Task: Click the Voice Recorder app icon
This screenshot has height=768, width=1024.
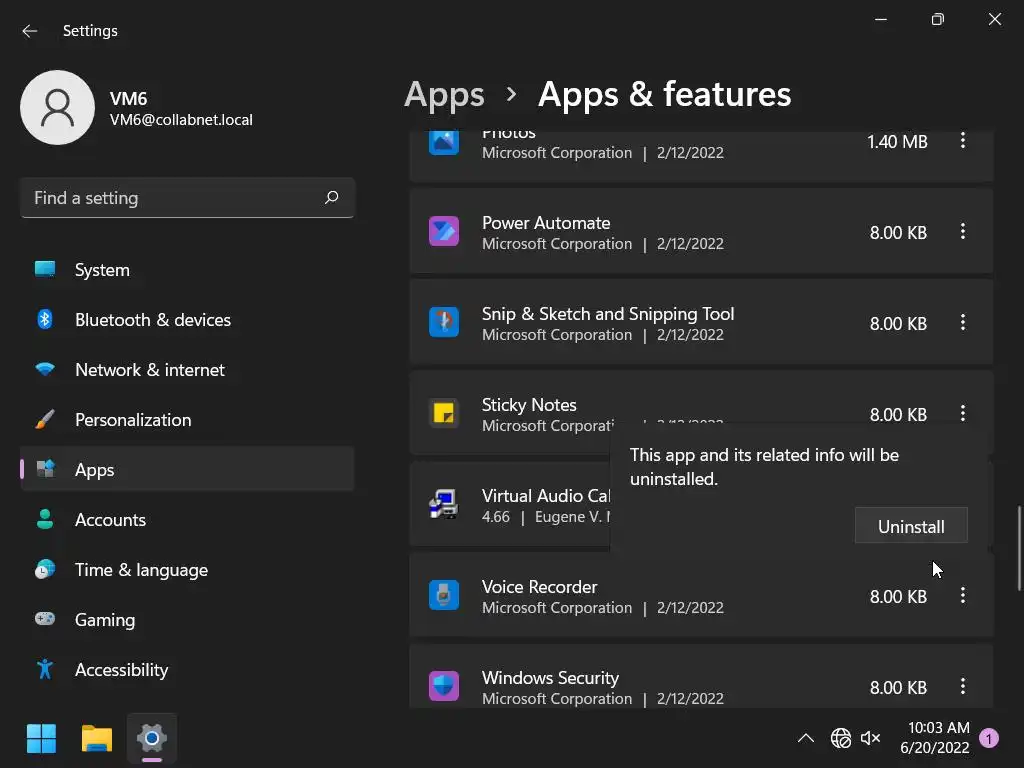Action: 444,596
